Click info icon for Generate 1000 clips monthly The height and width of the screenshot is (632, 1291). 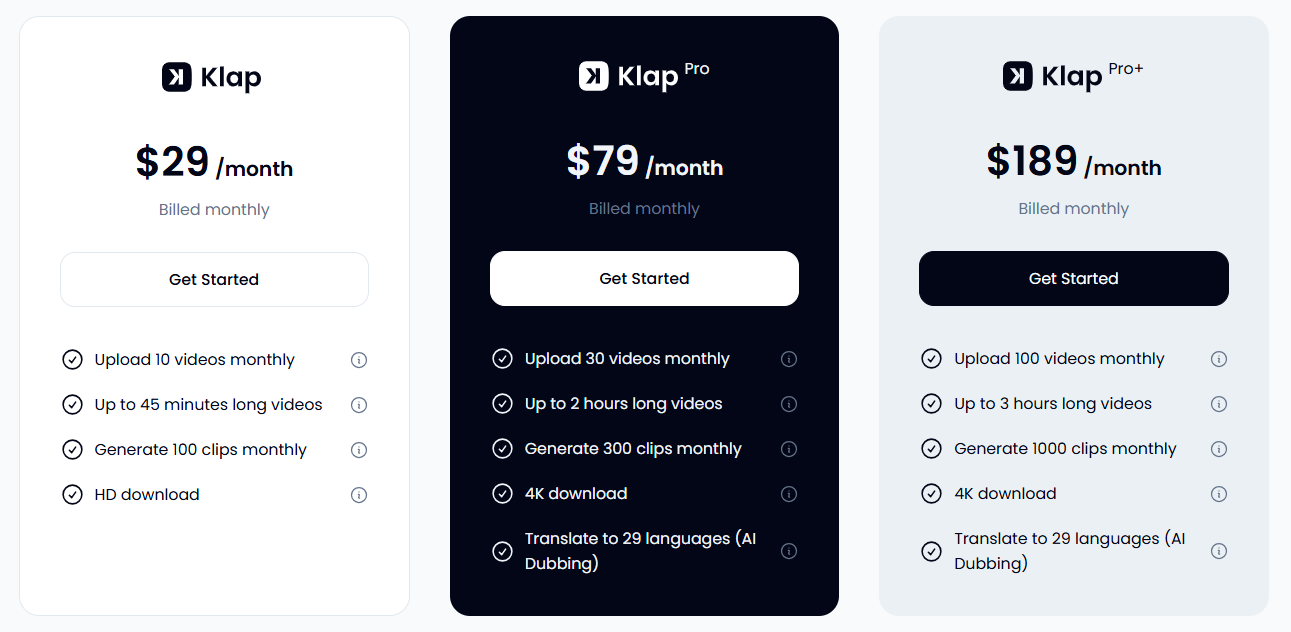click(1219, 449)
